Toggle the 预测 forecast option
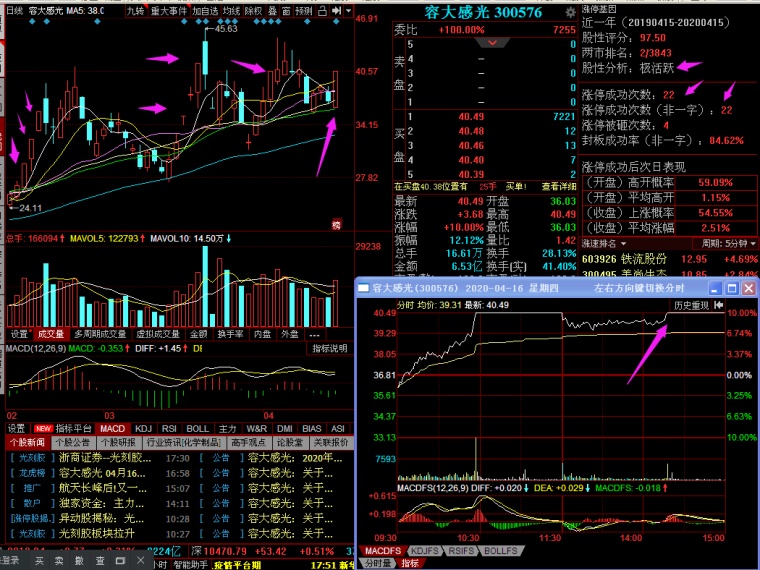Viewport: 760px width, 570px height. pos(305,11)
